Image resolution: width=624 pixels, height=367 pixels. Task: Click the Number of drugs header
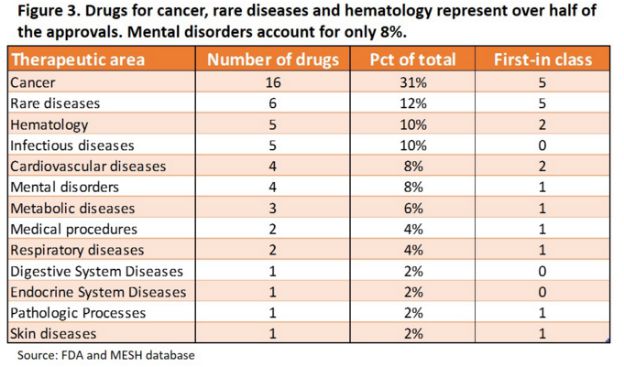pos(273,59)
